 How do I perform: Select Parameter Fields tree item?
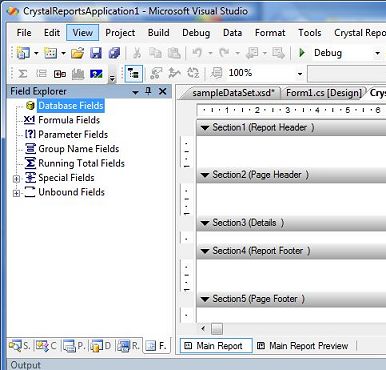click(x=73, y=134)
